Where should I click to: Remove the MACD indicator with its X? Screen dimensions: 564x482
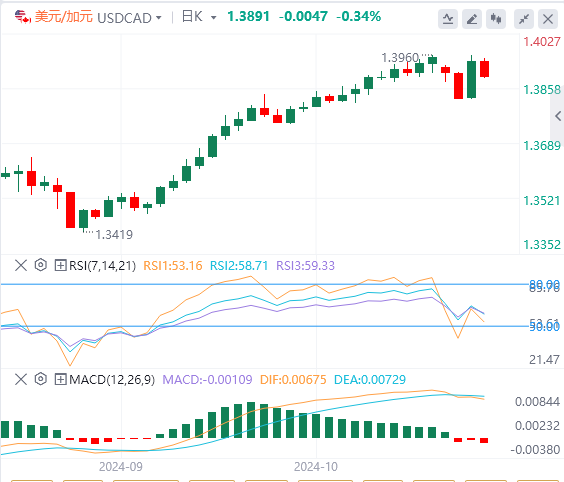click(x=21, y=379)
